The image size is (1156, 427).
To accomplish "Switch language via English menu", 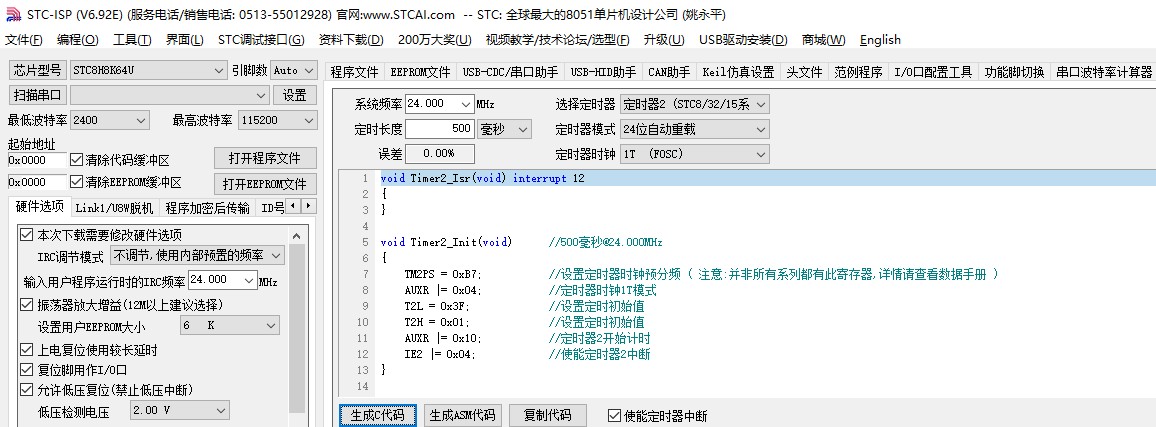I will [880, 40].
